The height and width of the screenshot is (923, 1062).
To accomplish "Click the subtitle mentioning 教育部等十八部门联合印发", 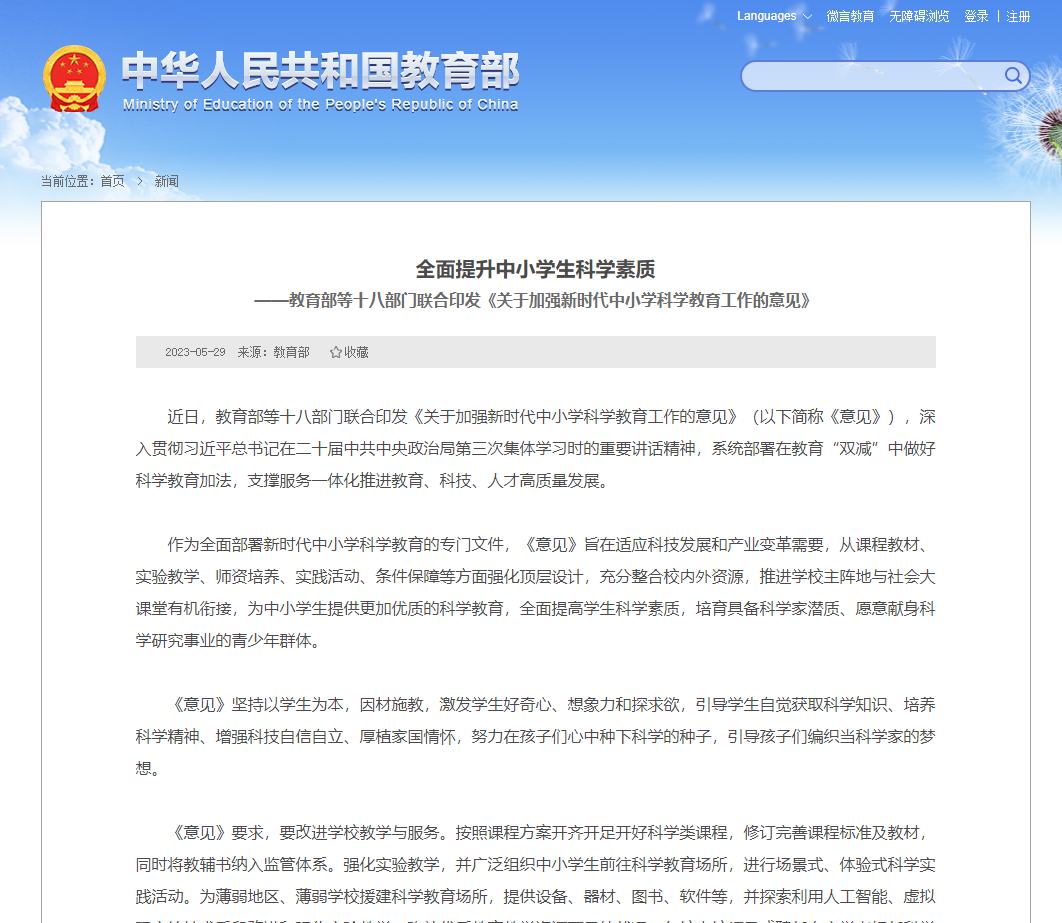I will tap(533, 300).
